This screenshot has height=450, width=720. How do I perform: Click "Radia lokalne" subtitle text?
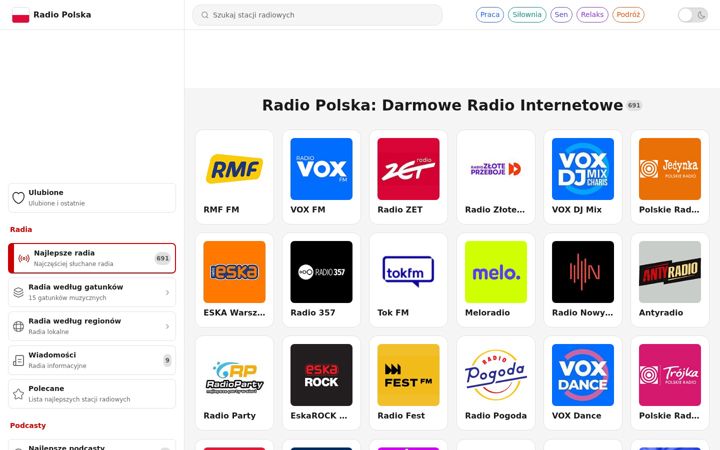(x=49, y=332)
